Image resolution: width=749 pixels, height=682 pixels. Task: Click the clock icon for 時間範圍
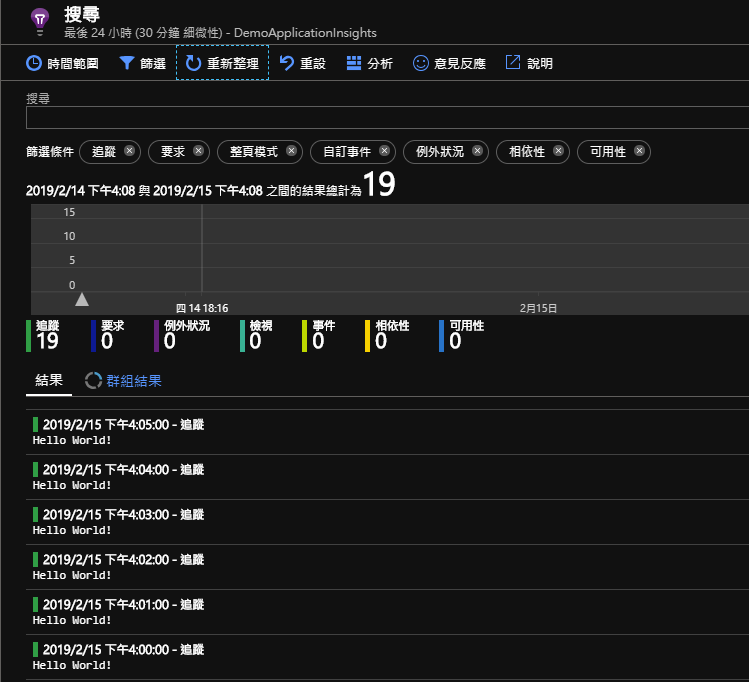click(34, 63)
